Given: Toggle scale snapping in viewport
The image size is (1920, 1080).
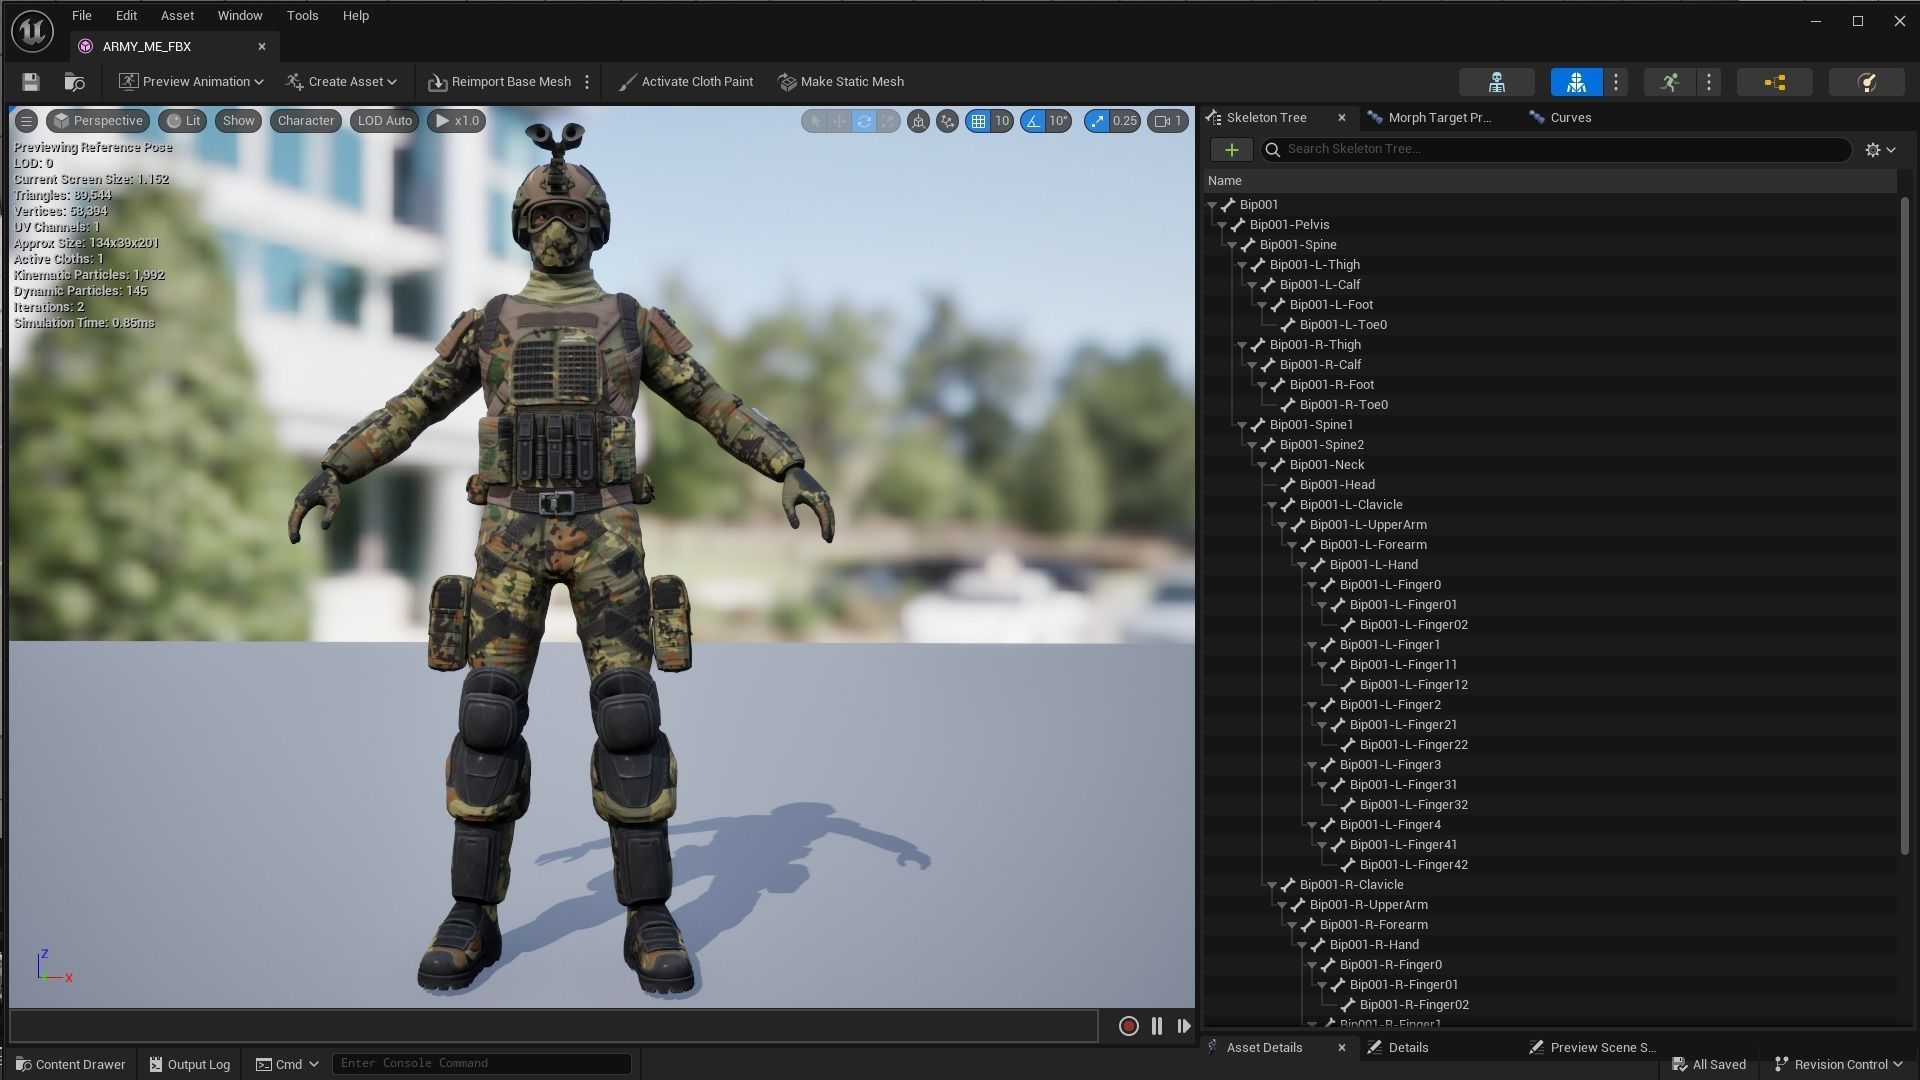Looking at the screenshot, I should pyautogui.click(x=1098, y=121).
